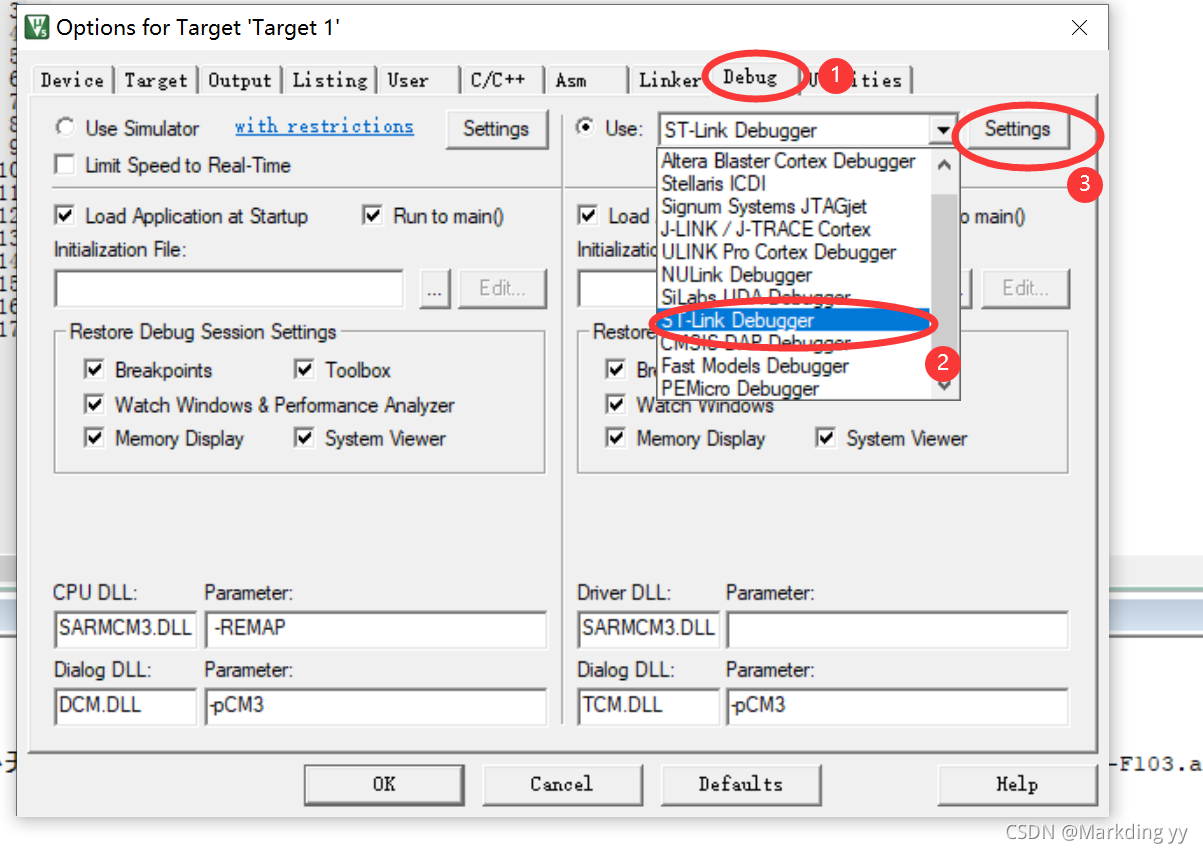Confirm with the OK button
Viewport: 1203px width, 853px height.
pos(384,784)
